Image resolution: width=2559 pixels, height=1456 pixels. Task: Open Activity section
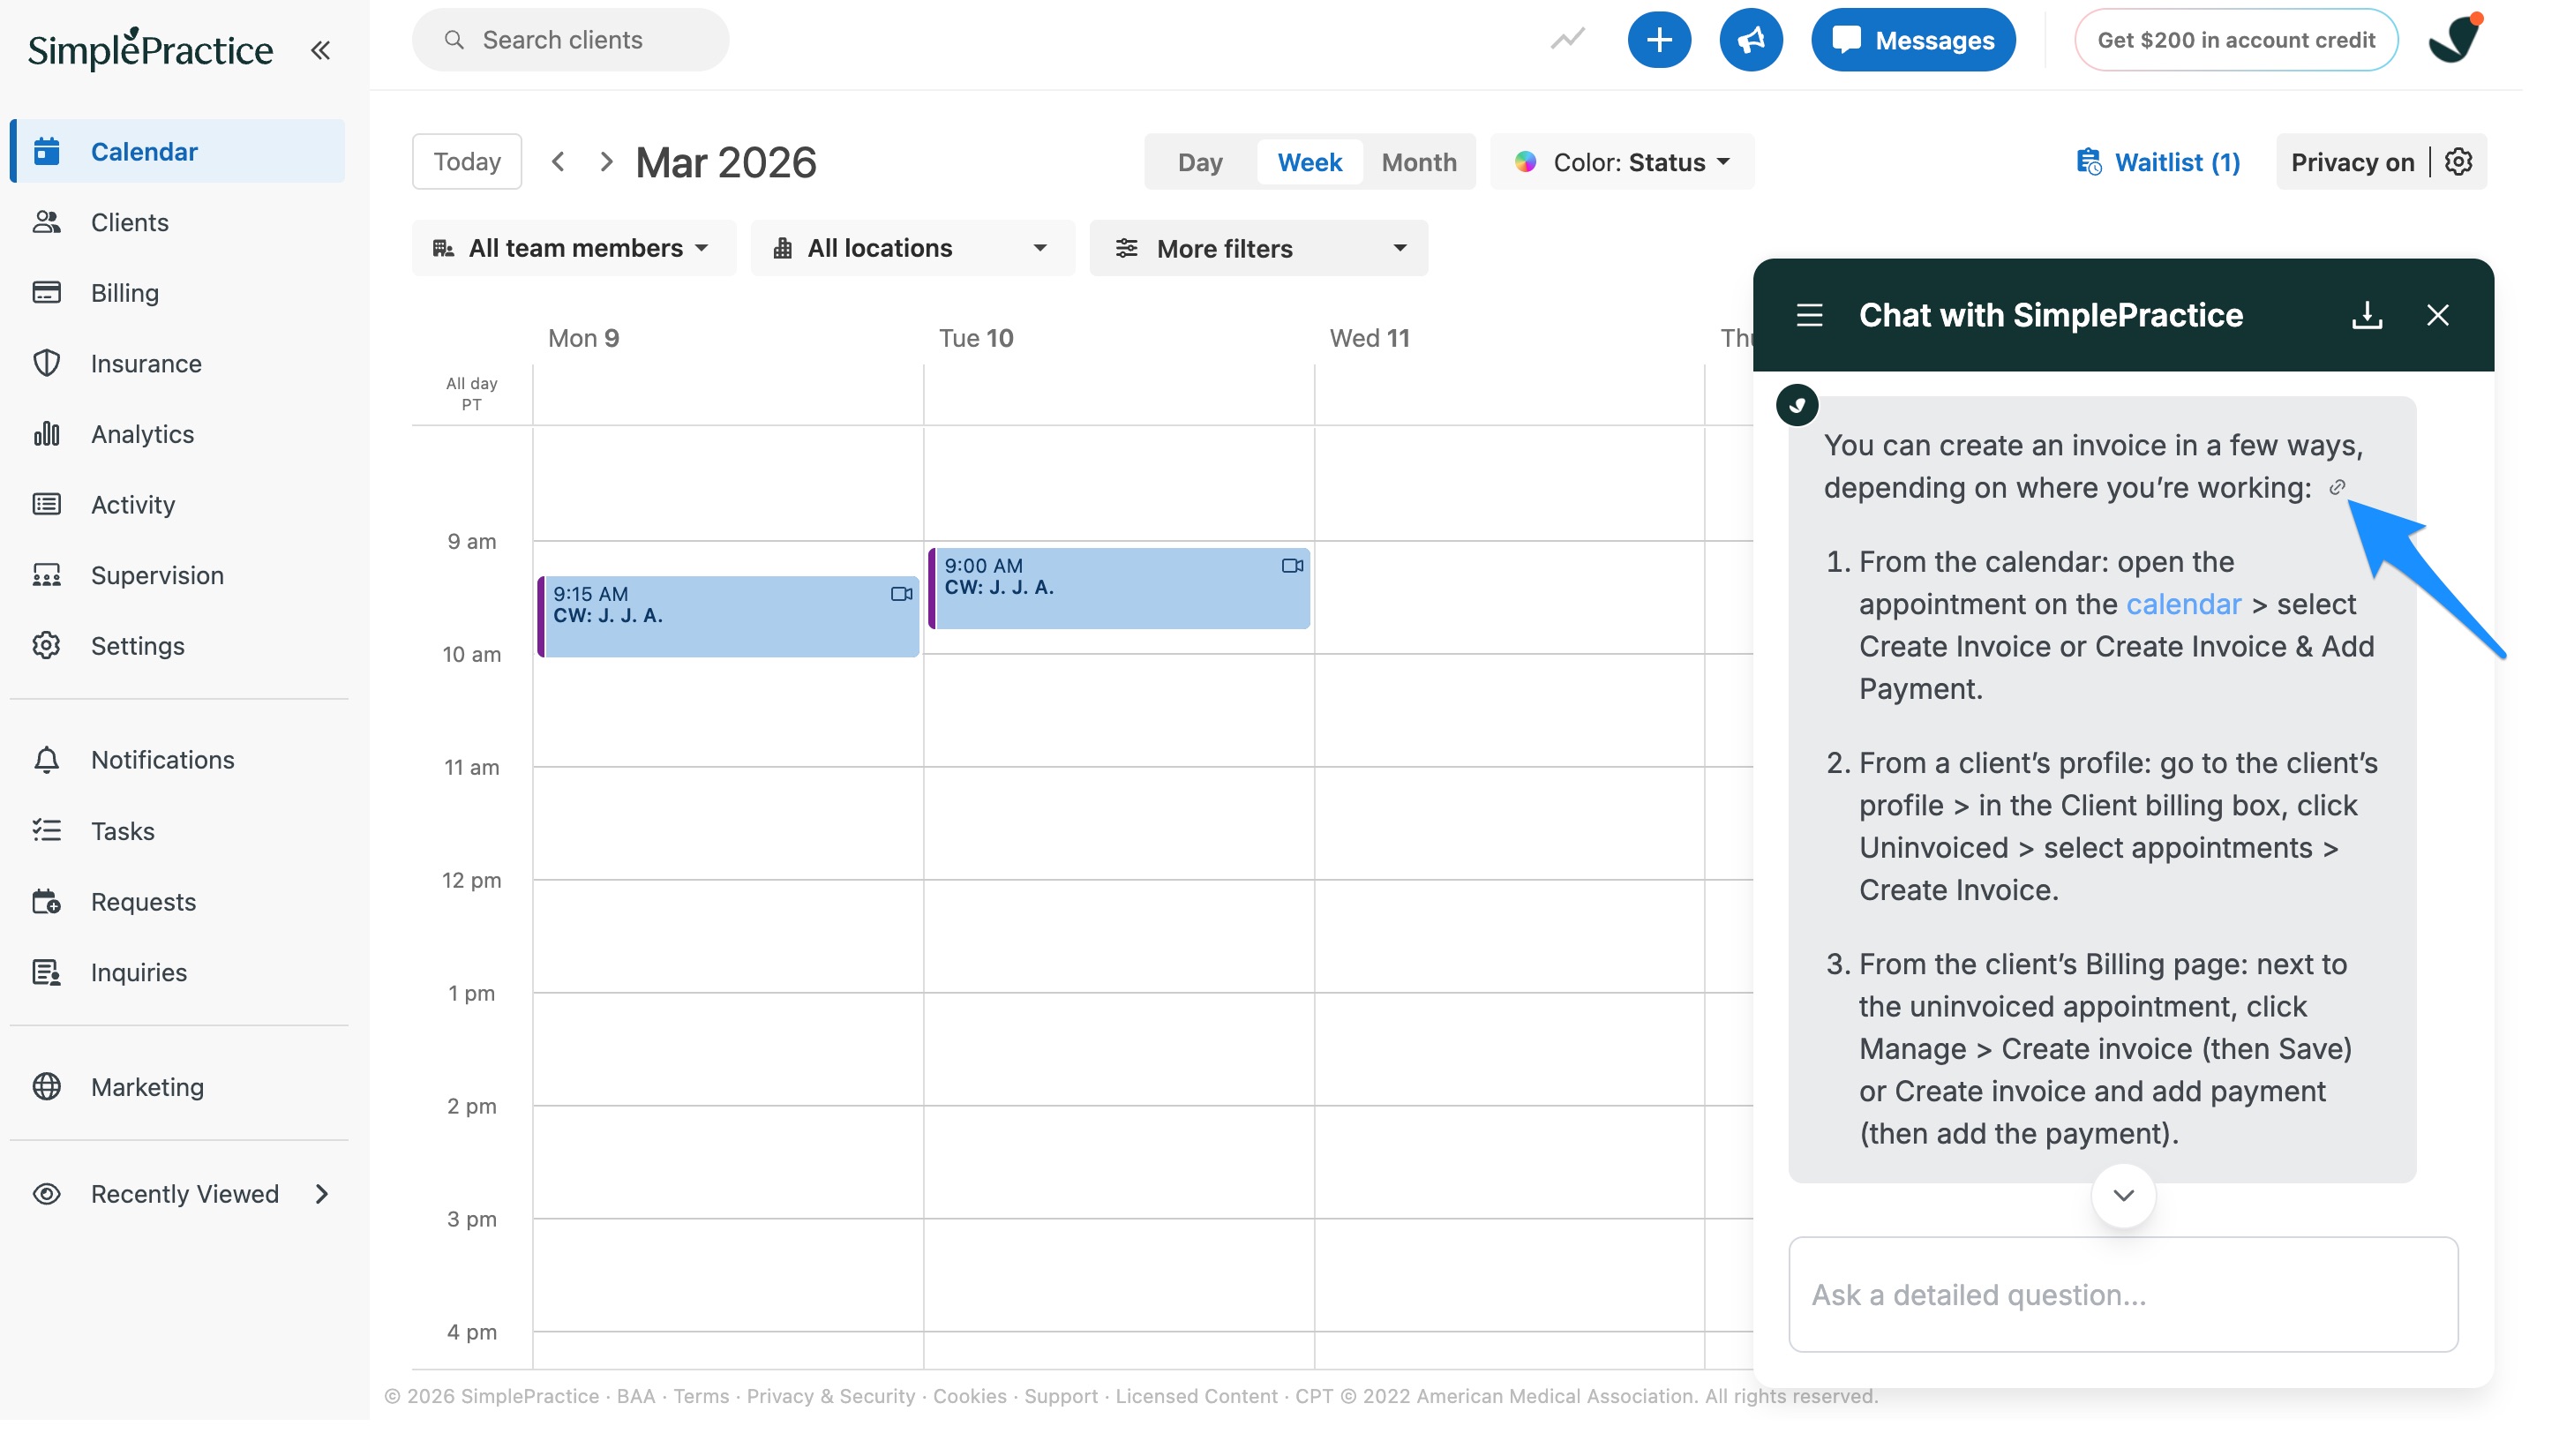point(178,504)
